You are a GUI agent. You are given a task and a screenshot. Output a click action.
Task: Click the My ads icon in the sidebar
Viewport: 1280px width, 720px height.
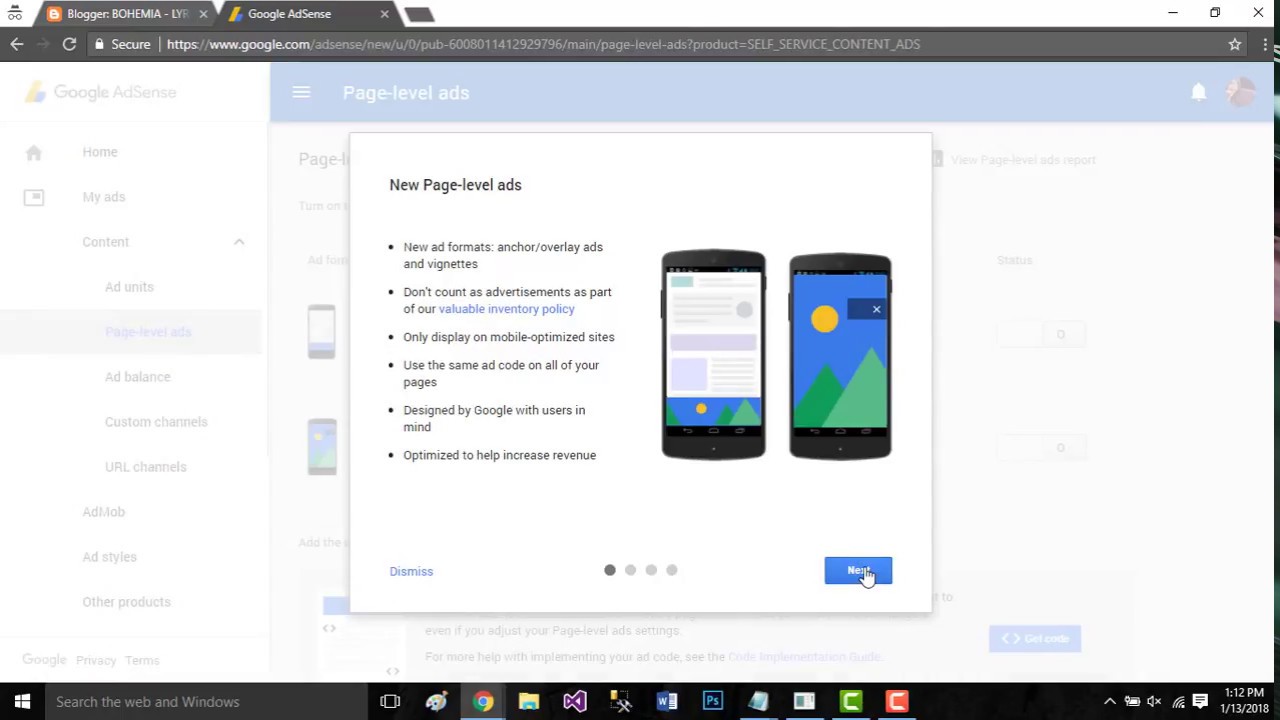click(x=34, y=197)
